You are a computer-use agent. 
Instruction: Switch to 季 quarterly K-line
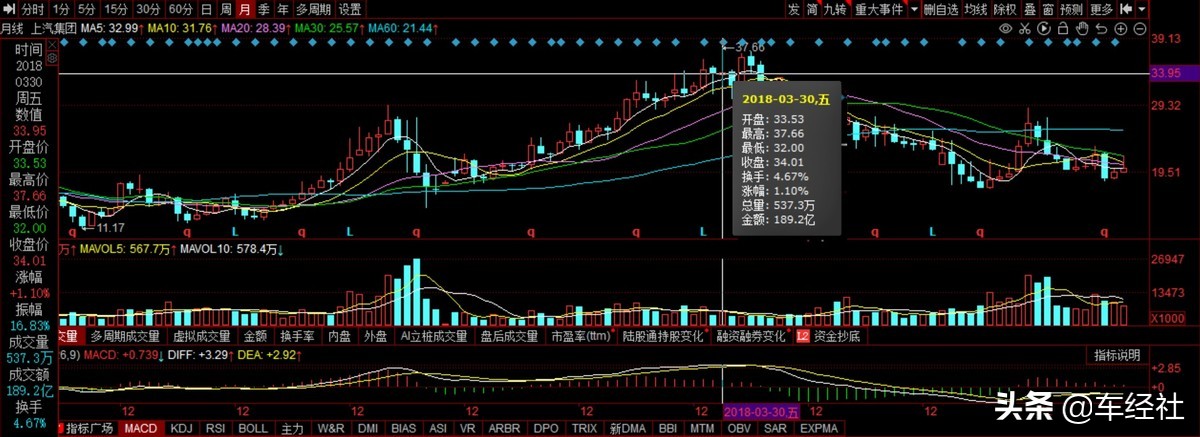[x=264, y=10]
